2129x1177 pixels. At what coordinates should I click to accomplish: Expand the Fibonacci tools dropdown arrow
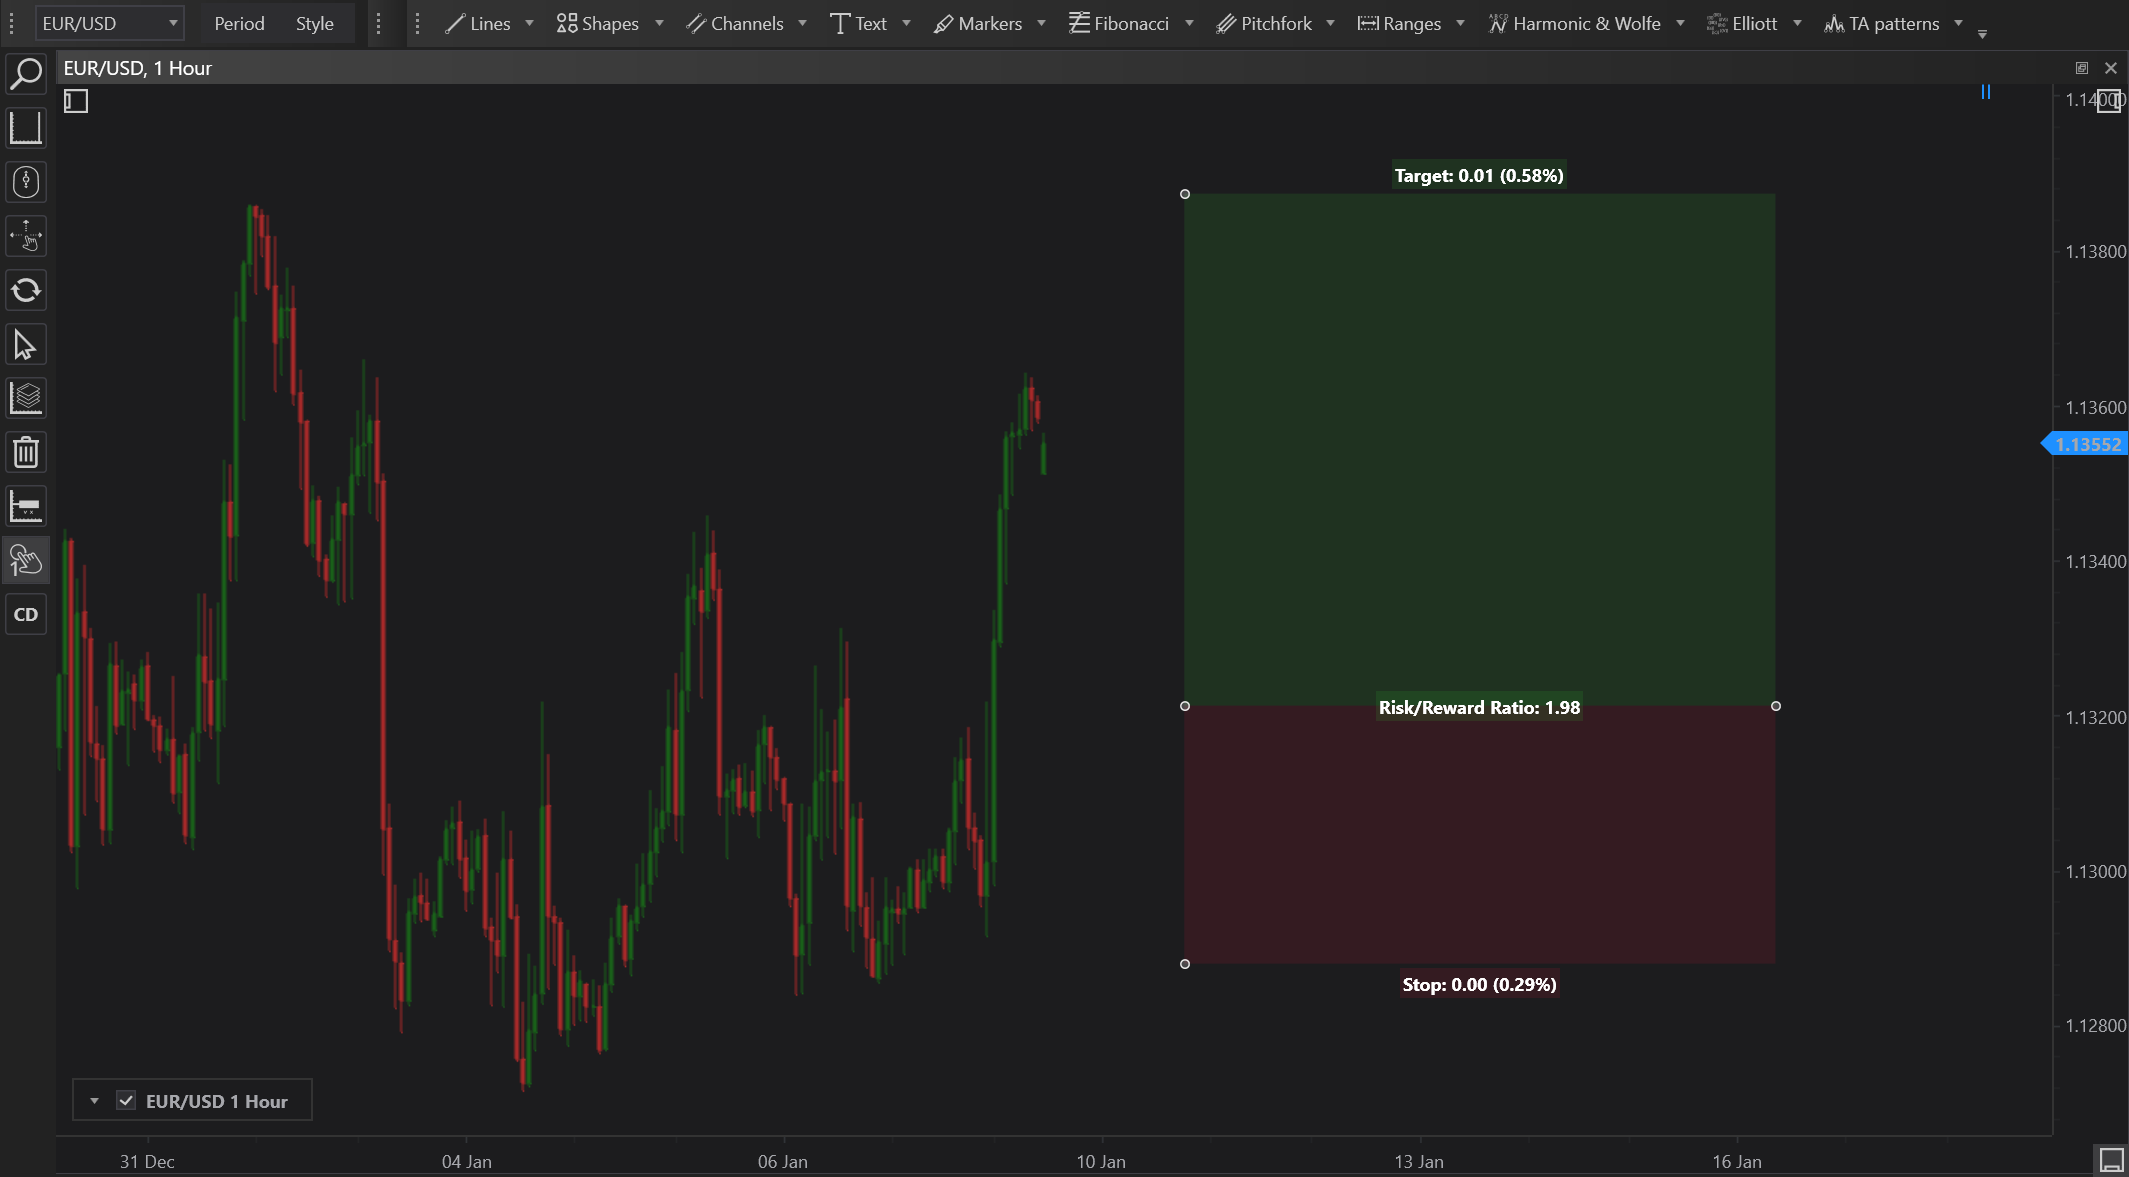click(x=1189, y=23)
